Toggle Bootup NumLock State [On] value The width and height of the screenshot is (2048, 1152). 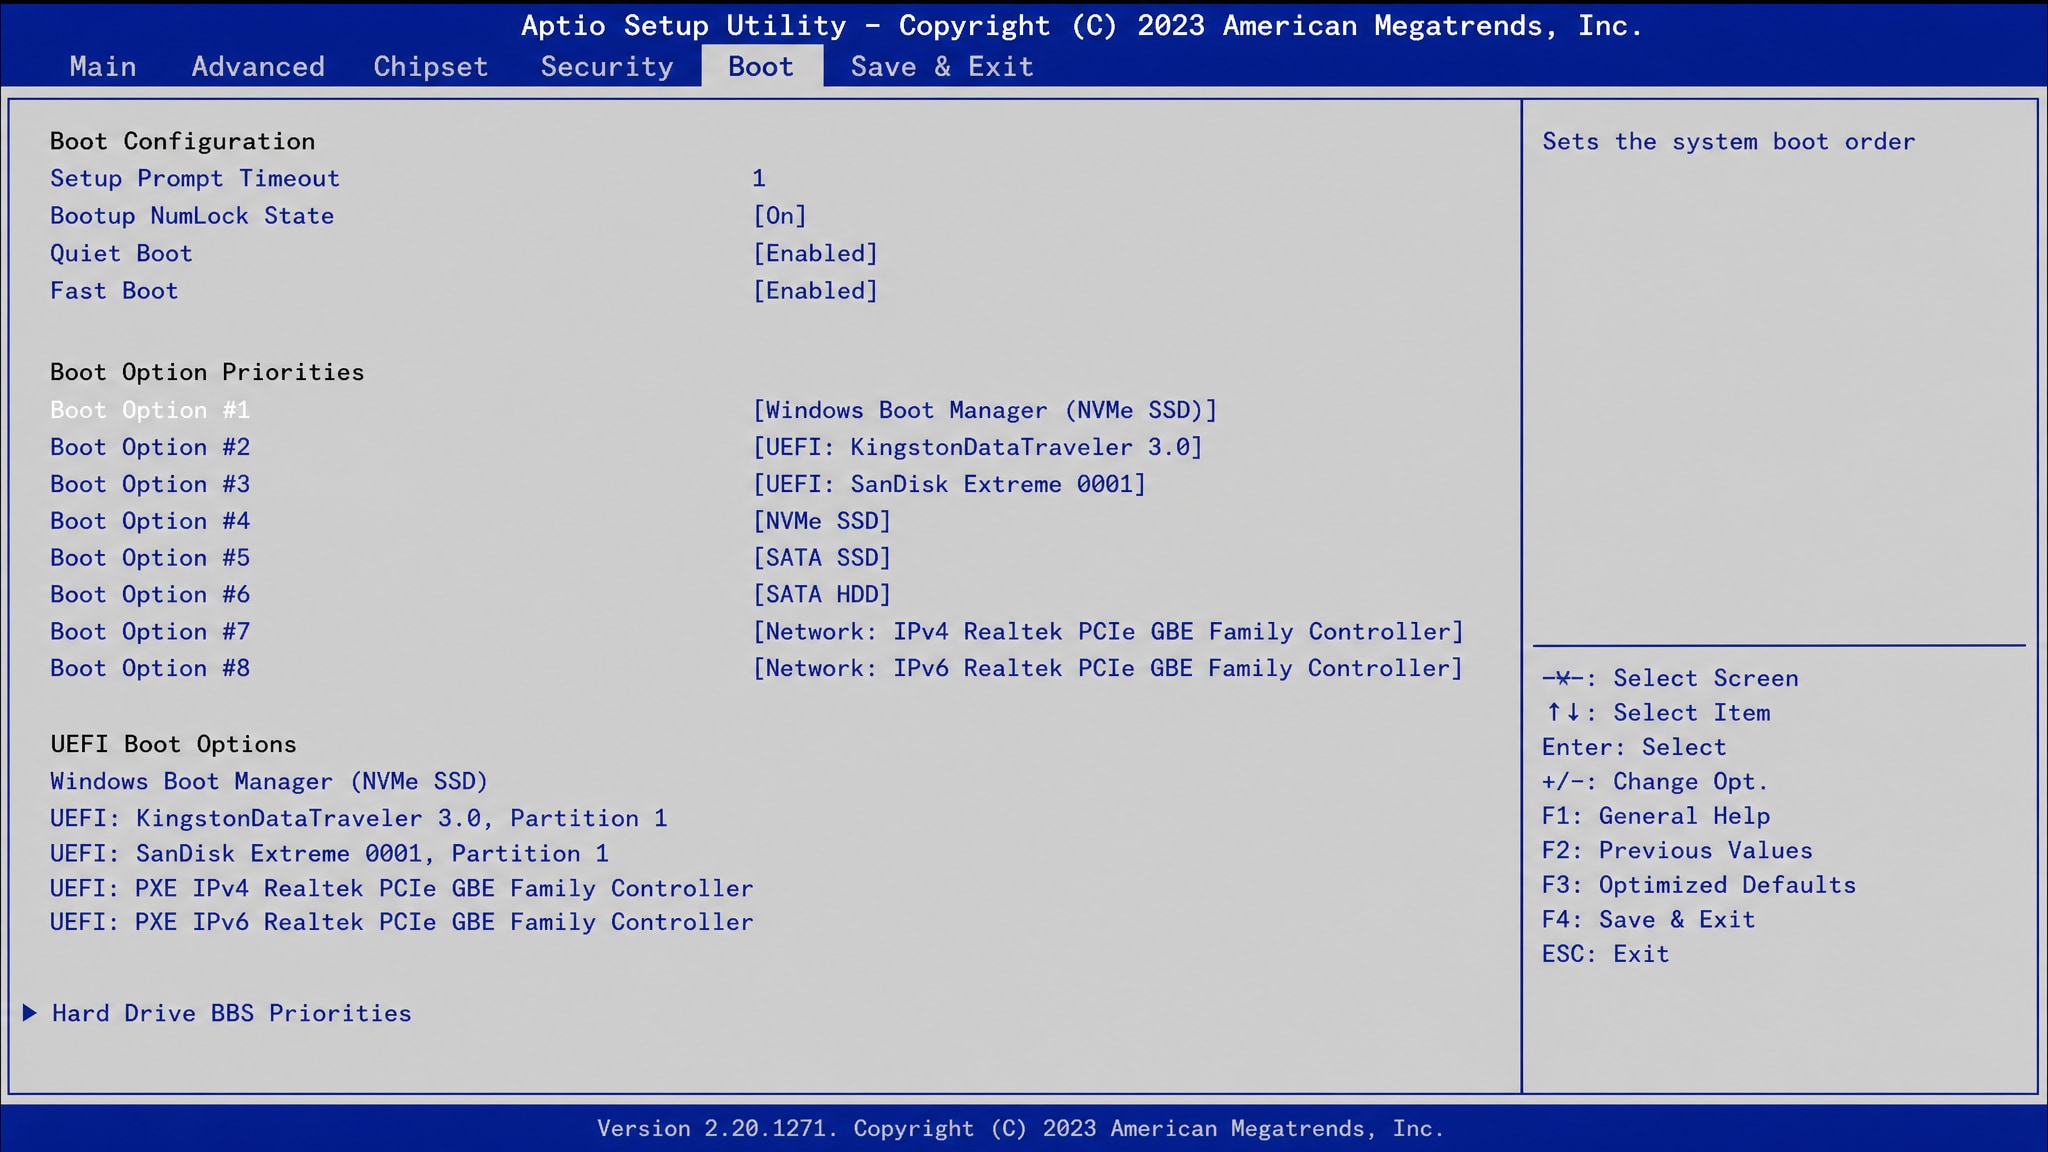[779, 216]
